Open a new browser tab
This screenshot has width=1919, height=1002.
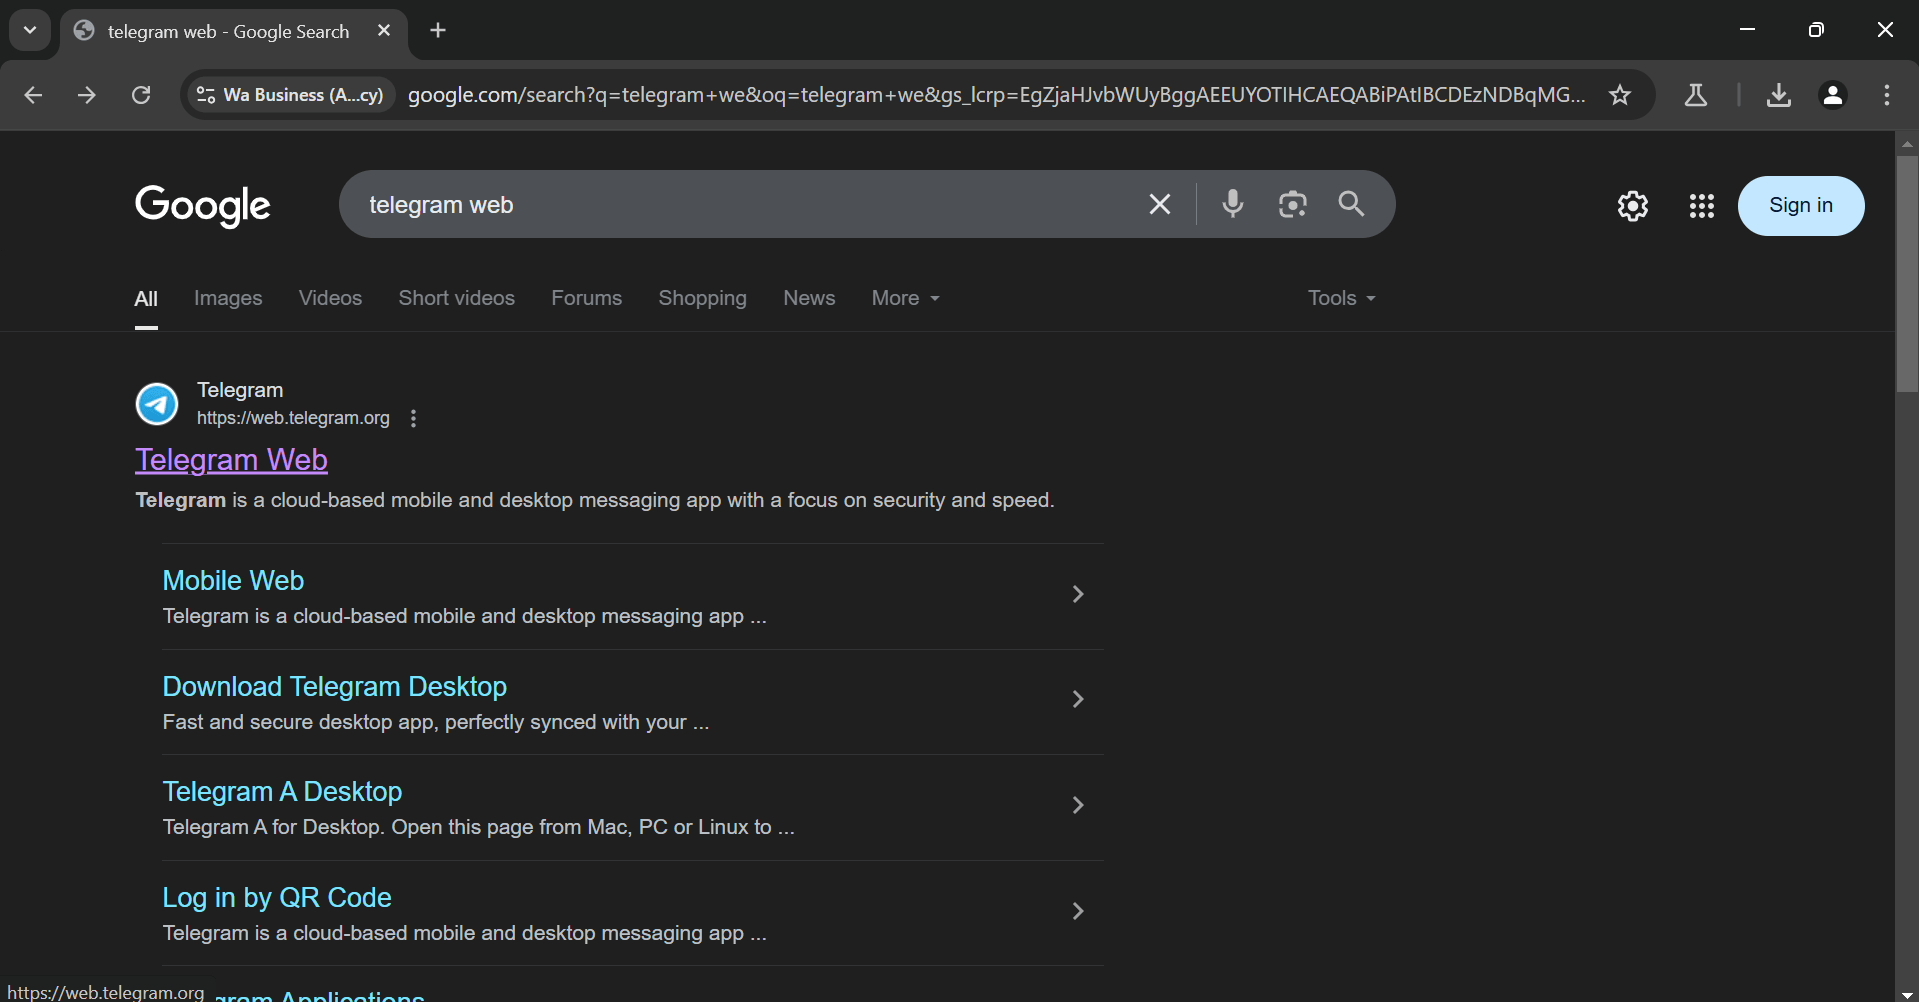[438, 30]
